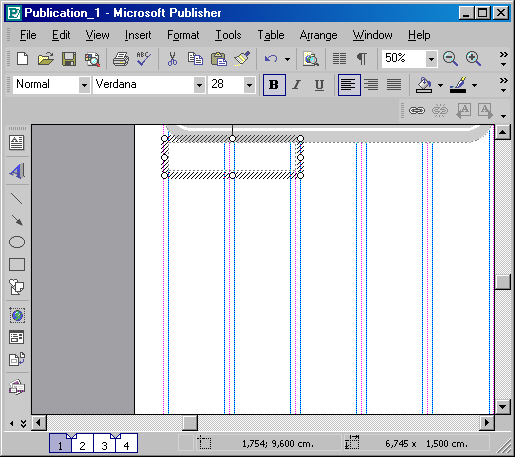Open the 50% zoom level dropdown
The image size is (515, 457).
431,59
